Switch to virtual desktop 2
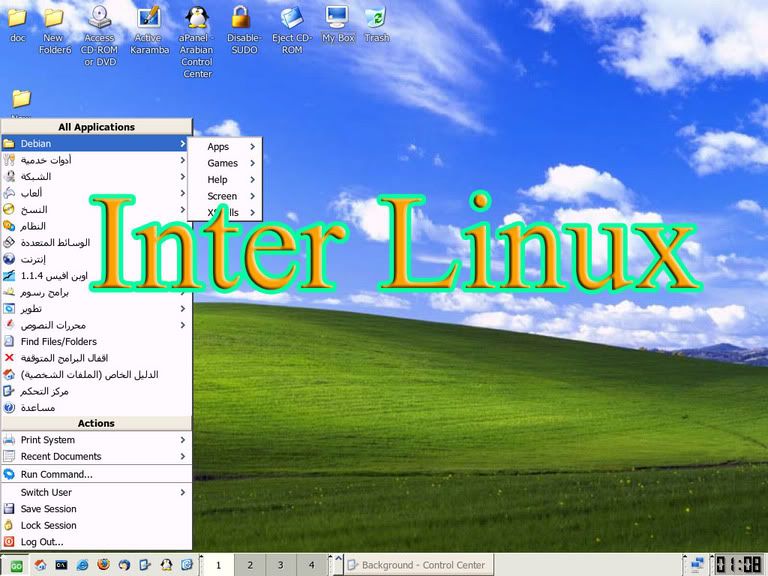 click(249, 565)
